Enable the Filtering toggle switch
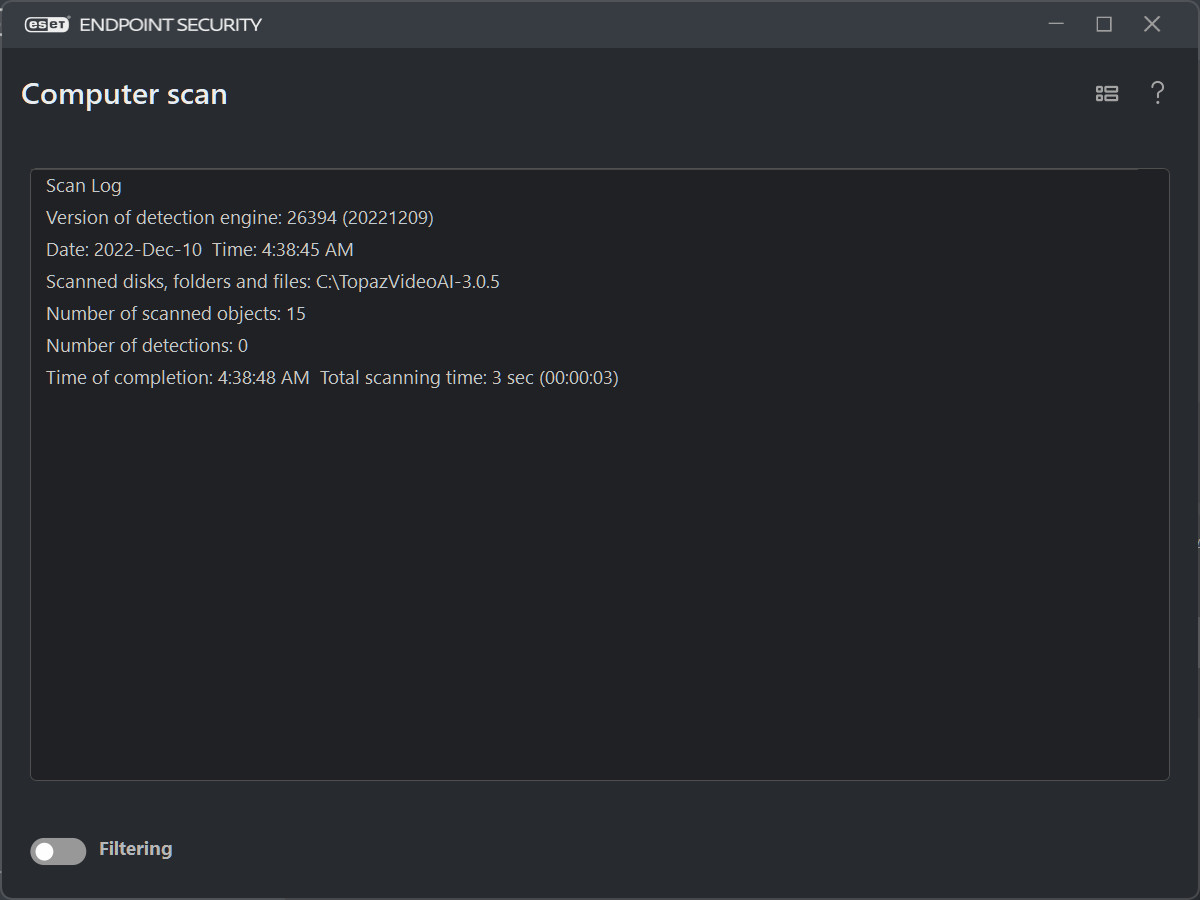 (58, 851)
